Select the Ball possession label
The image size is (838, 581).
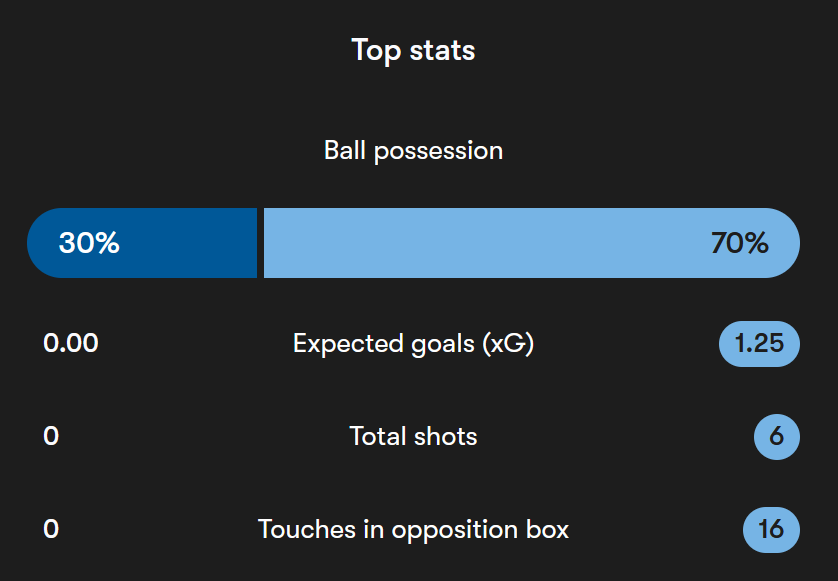tap(413, 151)
